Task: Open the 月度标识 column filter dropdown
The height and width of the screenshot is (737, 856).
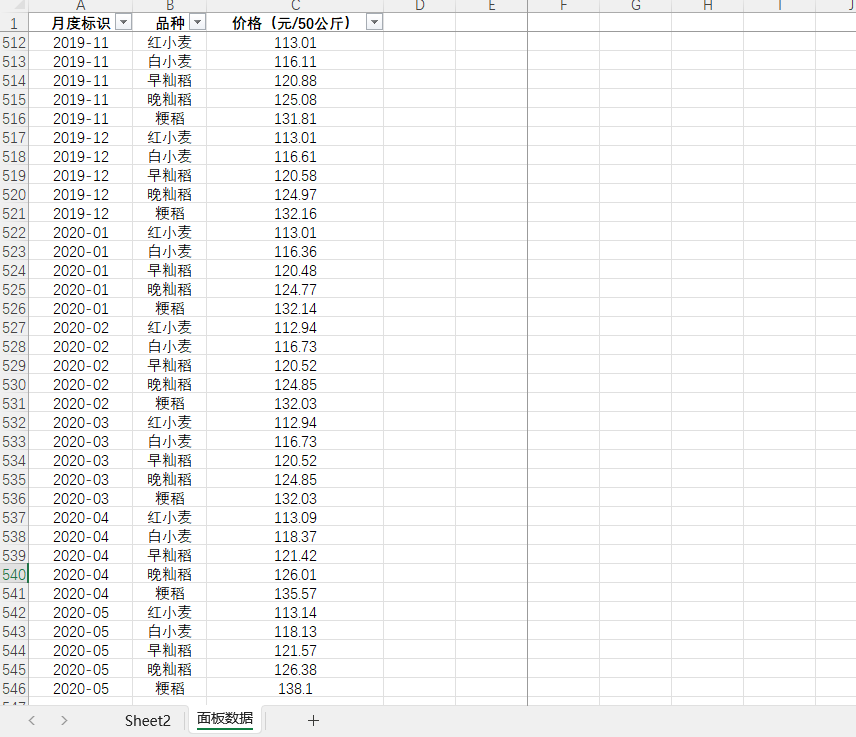Action: pos(123,22)
